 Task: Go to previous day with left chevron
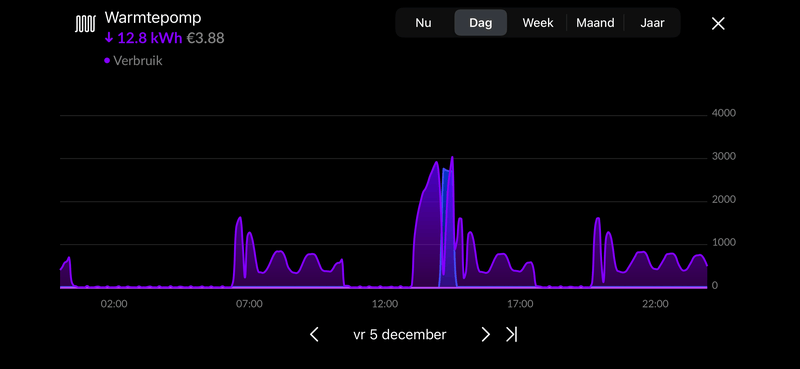pyautogui.click(x=314, y=334)
